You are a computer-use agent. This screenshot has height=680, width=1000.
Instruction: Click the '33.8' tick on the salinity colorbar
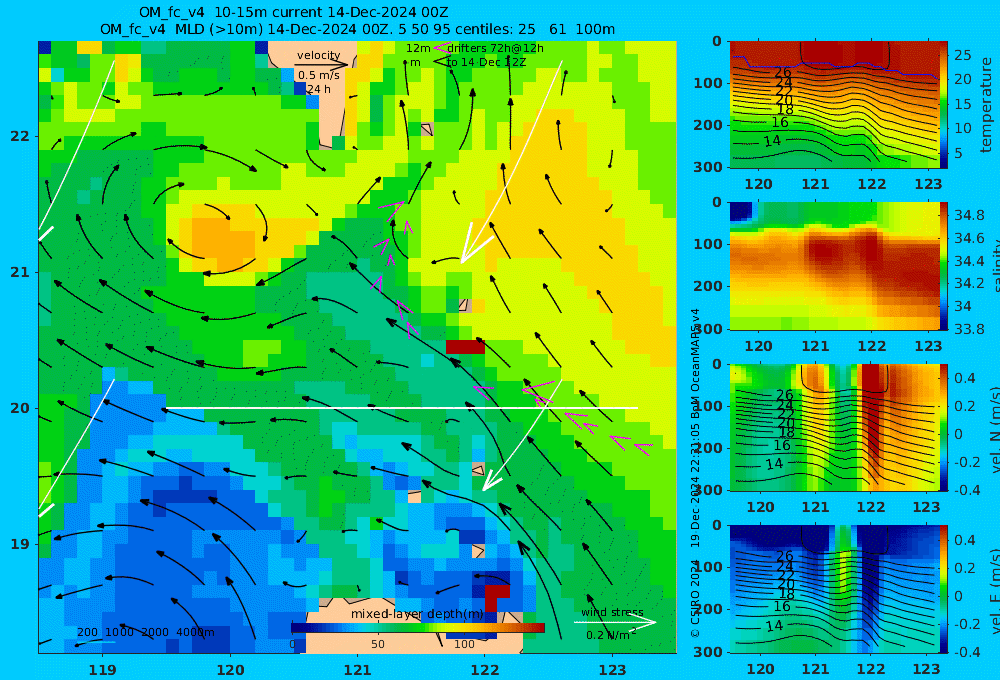pos(969,329)
